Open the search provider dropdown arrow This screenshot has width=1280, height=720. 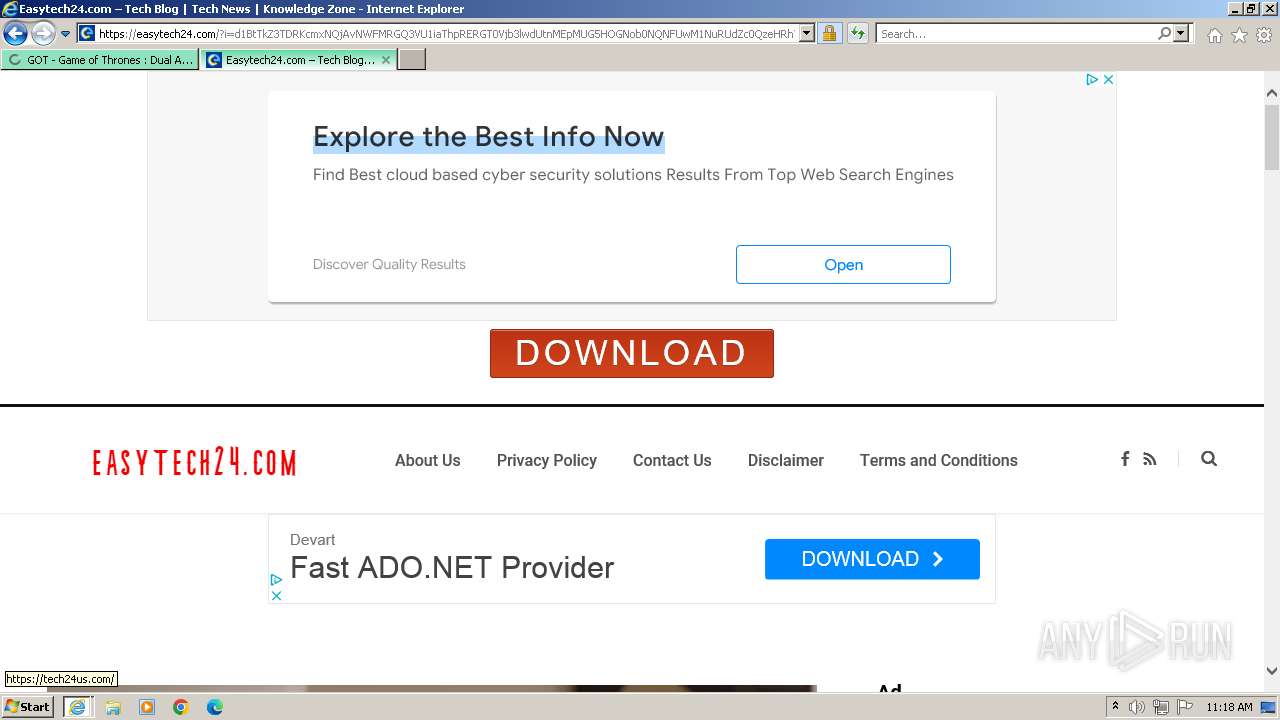[x=1181, y=34]
